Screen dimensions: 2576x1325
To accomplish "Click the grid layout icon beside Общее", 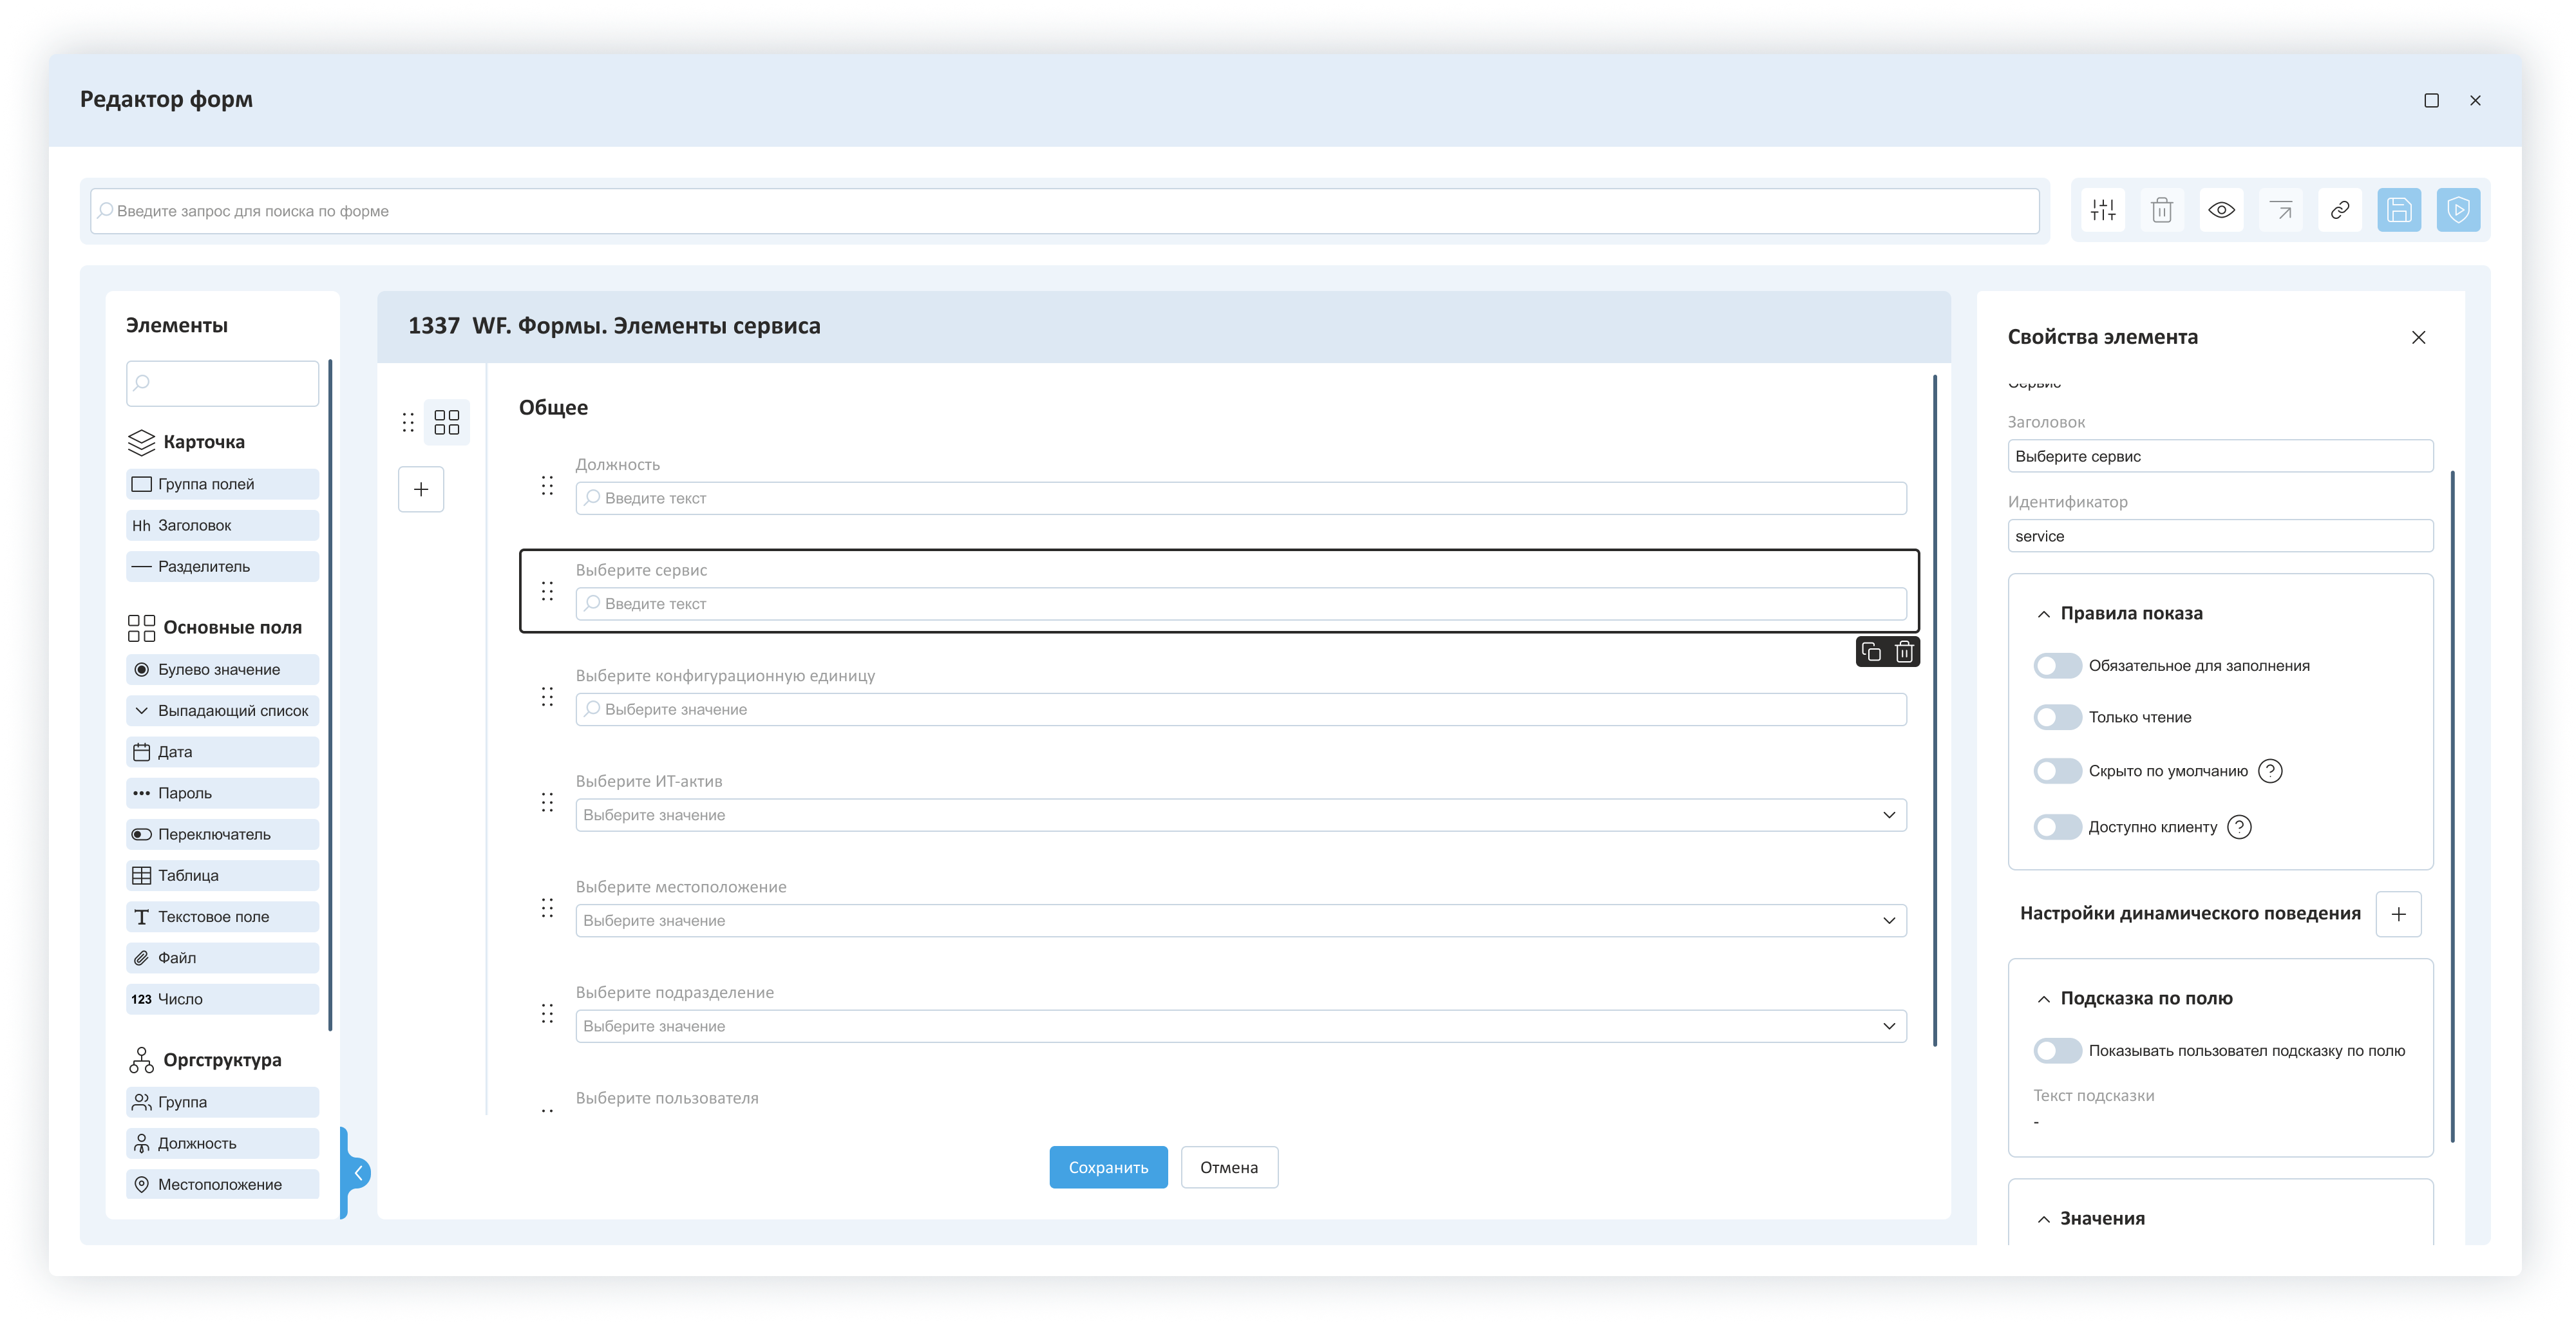I will pos(447,422).
